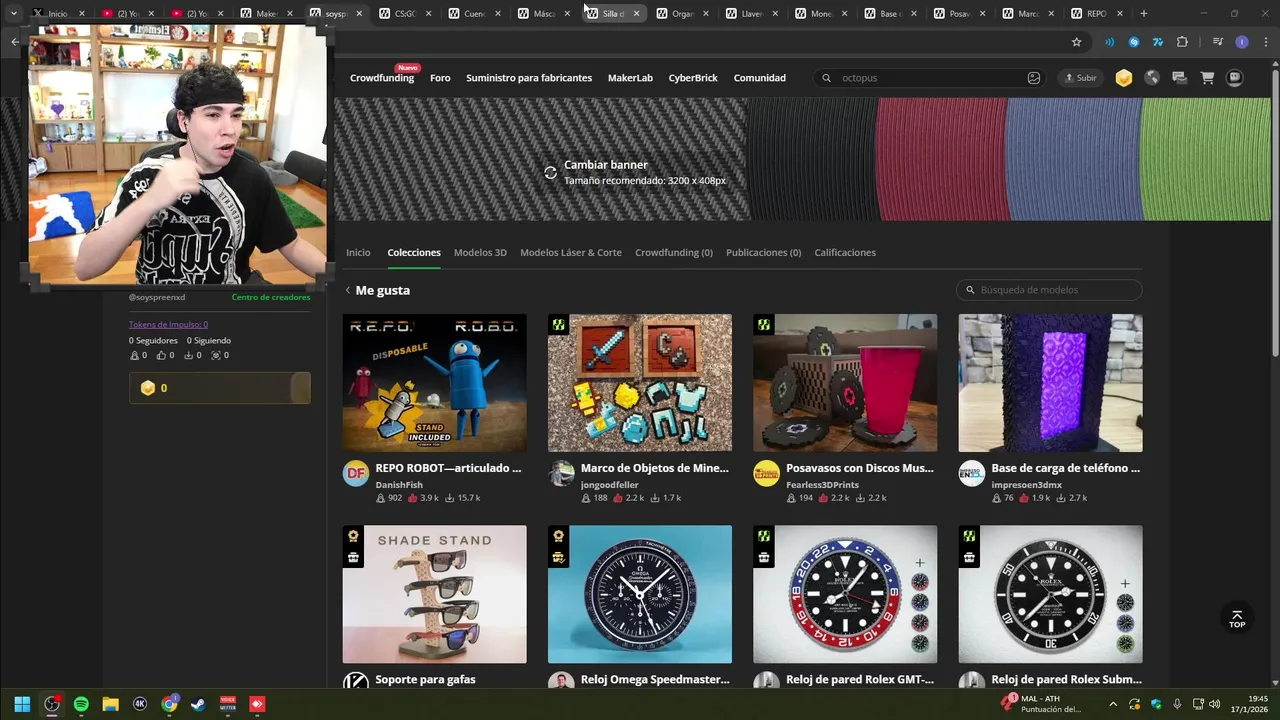1280x720 pixels.
Task: Open the Centro de creadores link
Action: pos(271,297)
